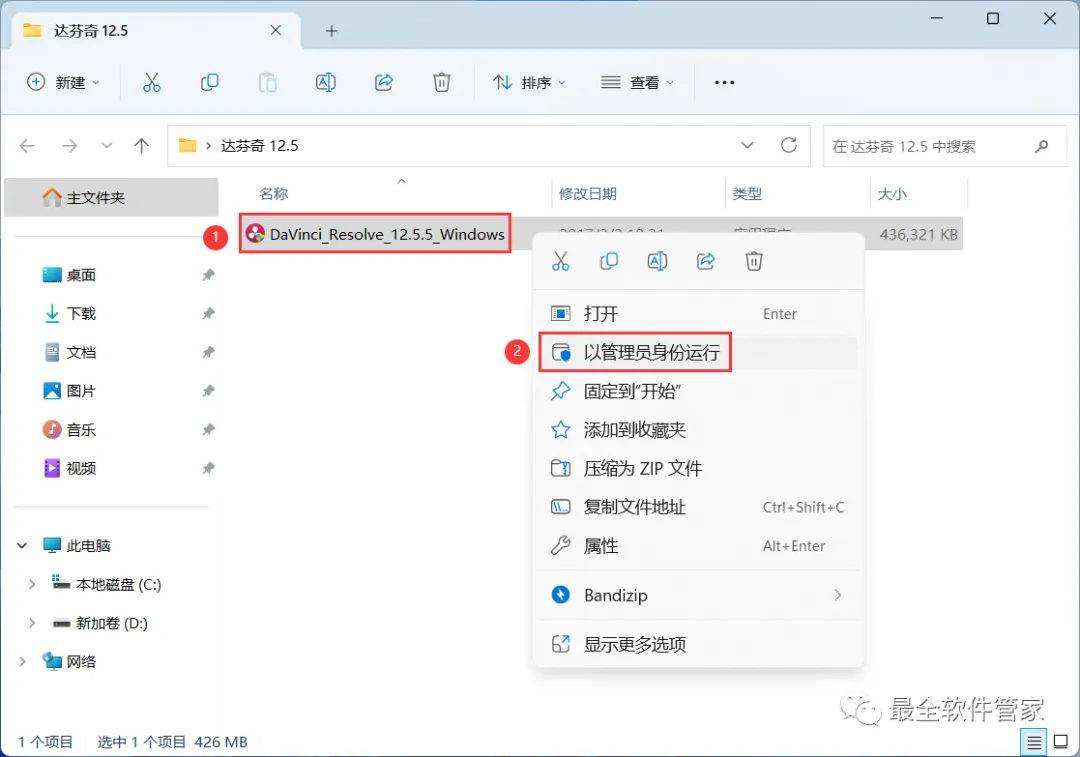The image size is (1080, 757).
Task: Click the pin icon beside 下载
Action: 208,313
